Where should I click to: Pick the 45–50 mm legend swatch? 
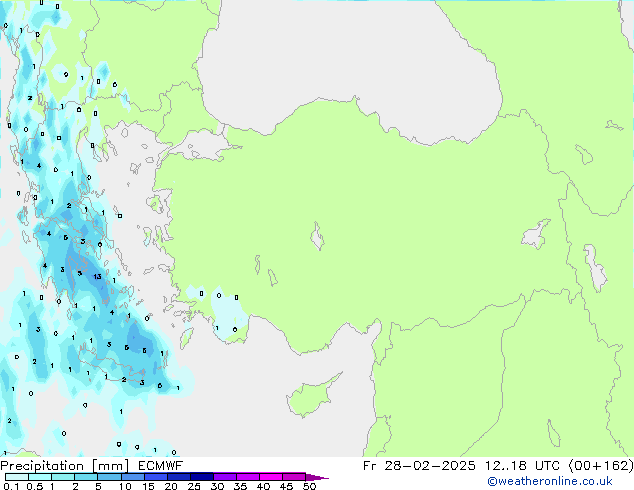294,477
